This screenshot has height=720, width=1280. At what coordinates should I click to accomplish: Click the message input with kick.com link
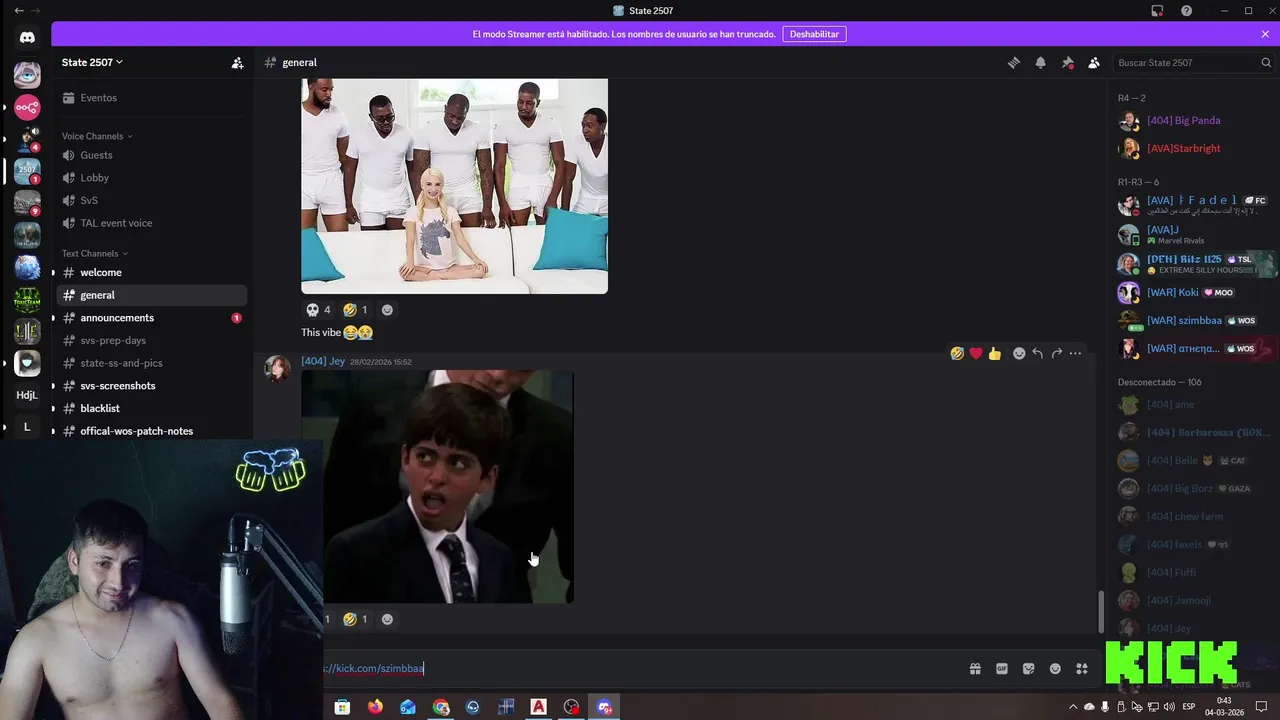click(x=640, y=668)
